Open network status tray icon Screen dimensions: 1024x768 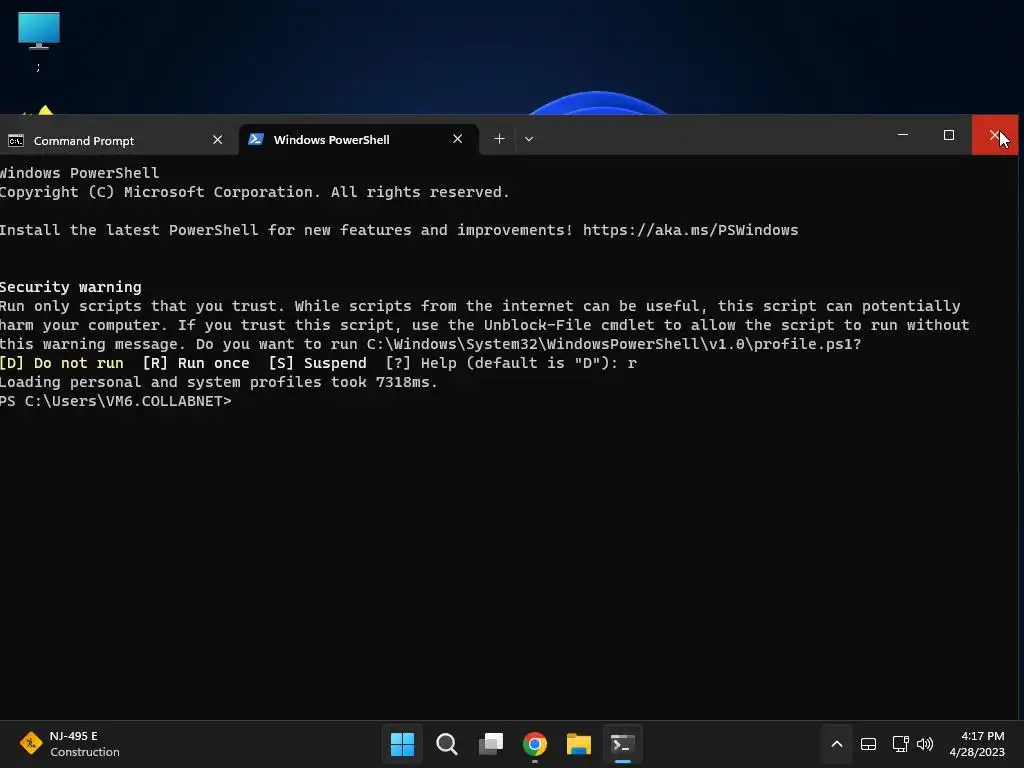tap(901, 744)
